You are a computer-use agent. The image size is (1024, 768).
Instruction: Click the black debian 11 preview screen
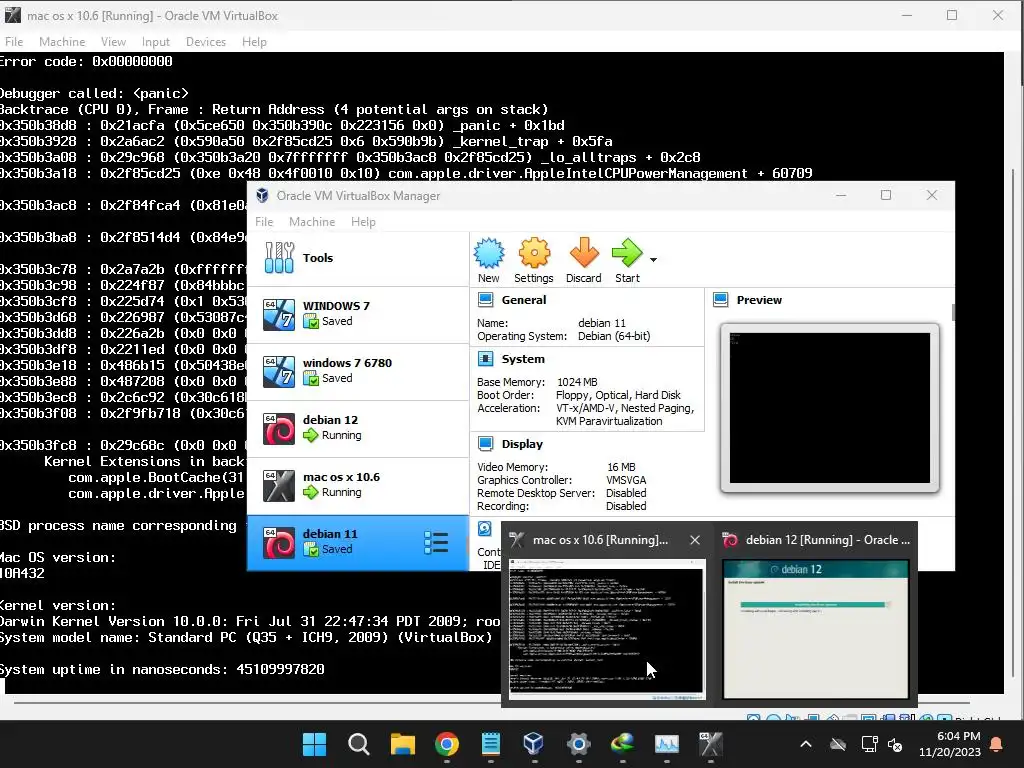pos(829,408)
